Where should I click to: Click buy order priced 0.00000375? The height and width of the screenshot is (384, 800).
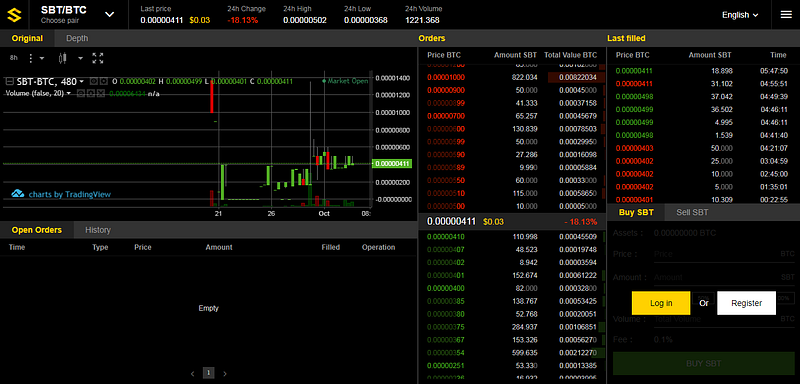pos(512,327)
